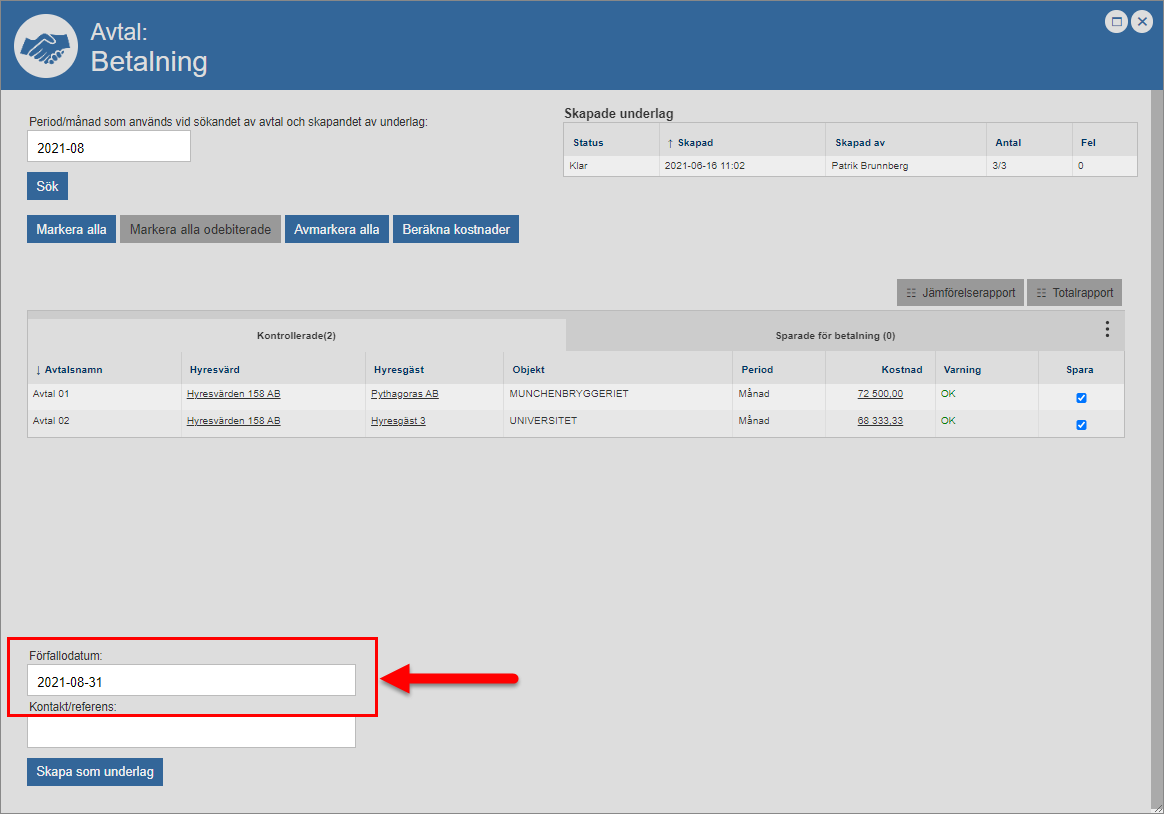Toggle Spara checkbox for Avtal 02

1081,425
